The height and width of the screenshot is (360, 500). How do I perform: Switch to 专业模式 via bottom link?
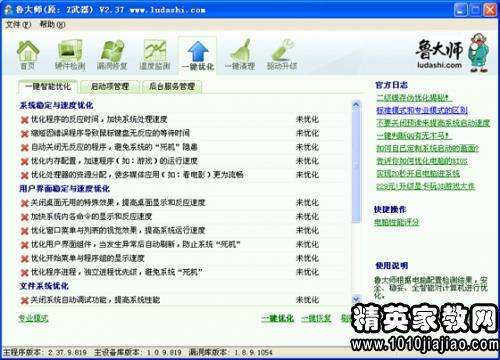click(x=33, y=318)
